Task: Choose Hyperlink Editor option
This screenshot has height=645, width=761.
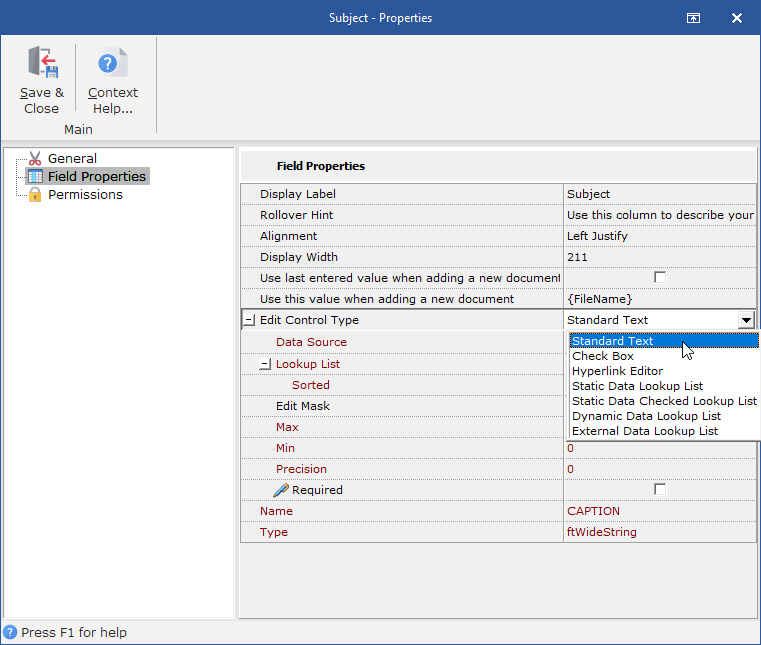Action: click(664, 371)
